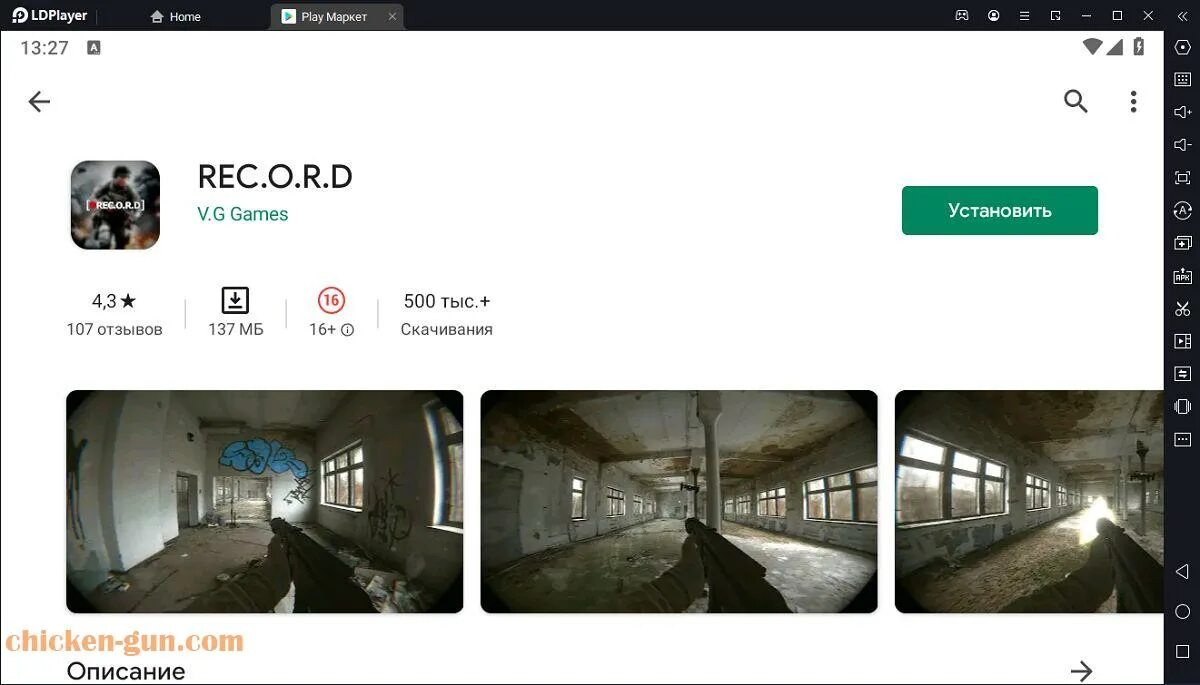Click the Android recent apps square
Image resolution: width=1200 pixels, height=685 pixels.
(x=1182, y=651)
